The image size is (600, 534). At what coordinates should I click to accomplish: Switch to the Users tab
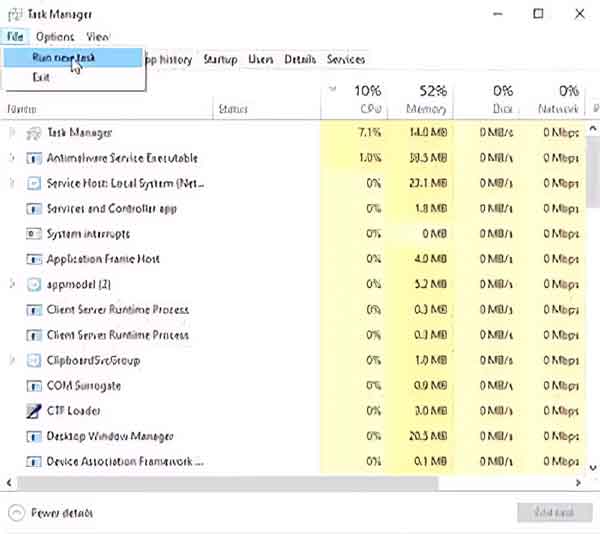click(x=261, y=60)
